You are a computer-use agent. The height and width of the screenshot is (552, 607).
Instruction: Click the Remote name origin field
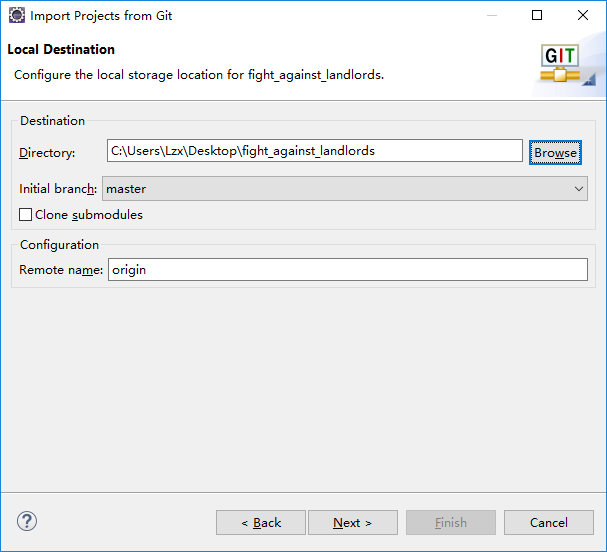tap(348, 269)
